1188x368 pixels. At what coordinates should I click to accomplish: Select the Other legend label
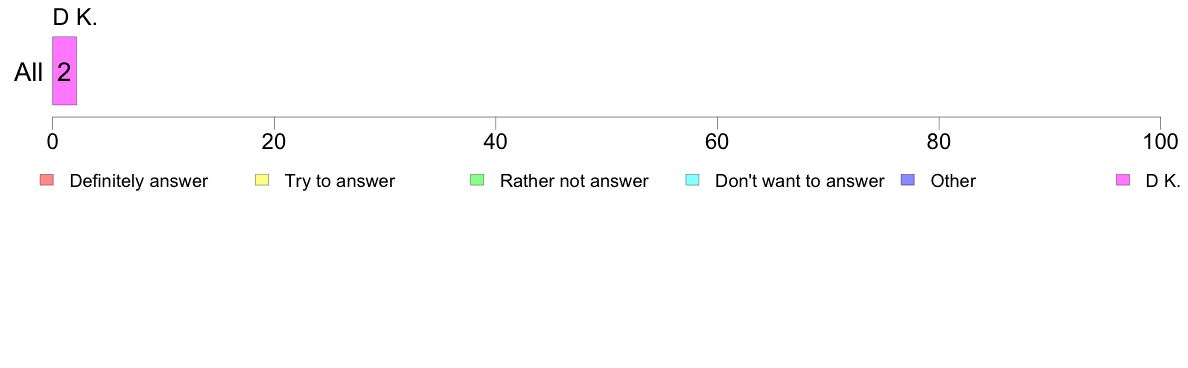pos(953,181)
